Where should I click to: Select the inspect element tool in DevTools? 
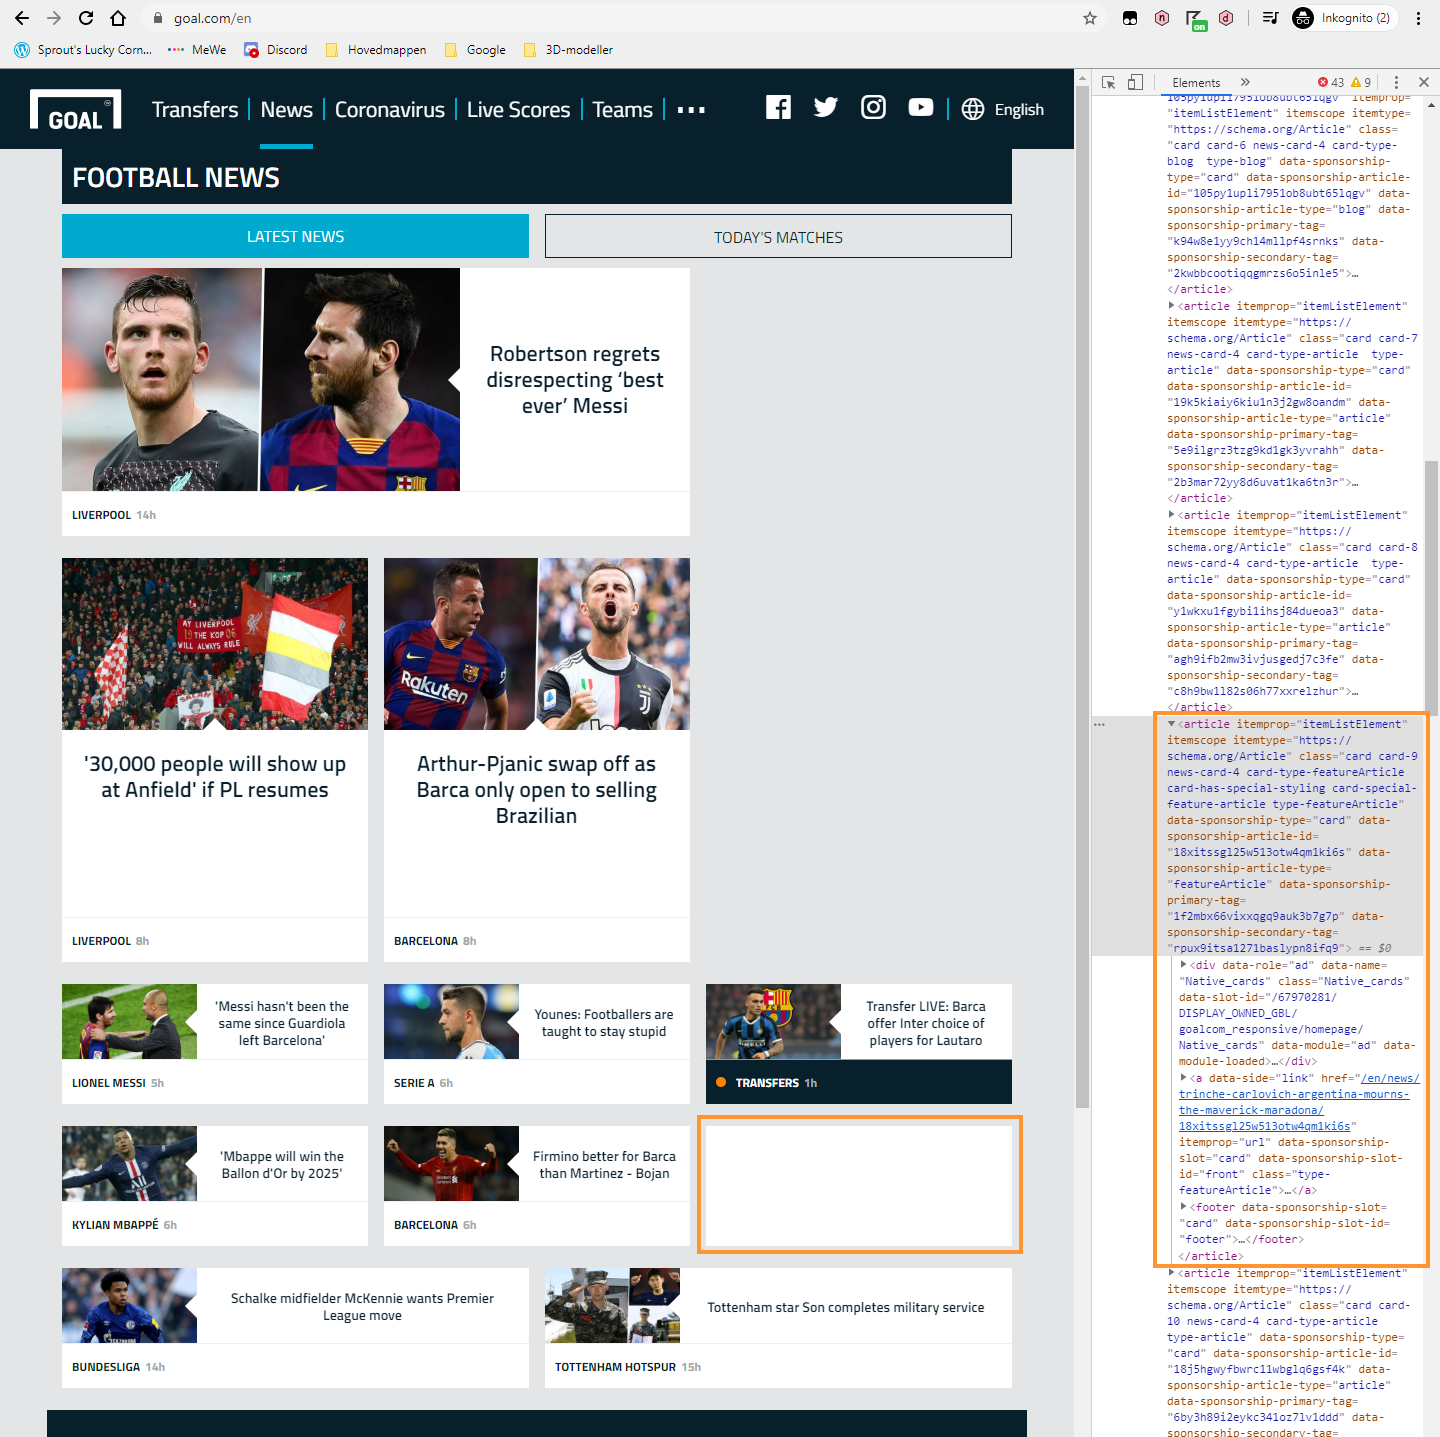1108,82
